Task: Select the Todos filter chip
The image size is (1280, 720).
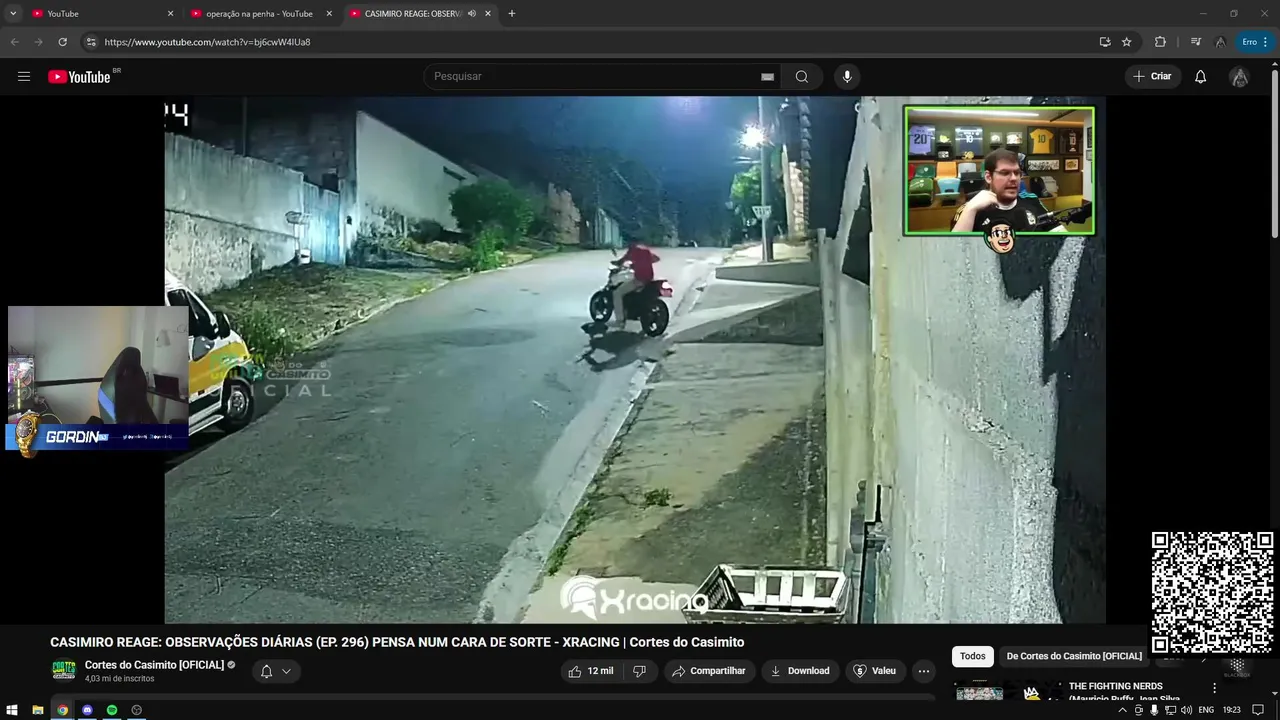Action: point(973,656)
